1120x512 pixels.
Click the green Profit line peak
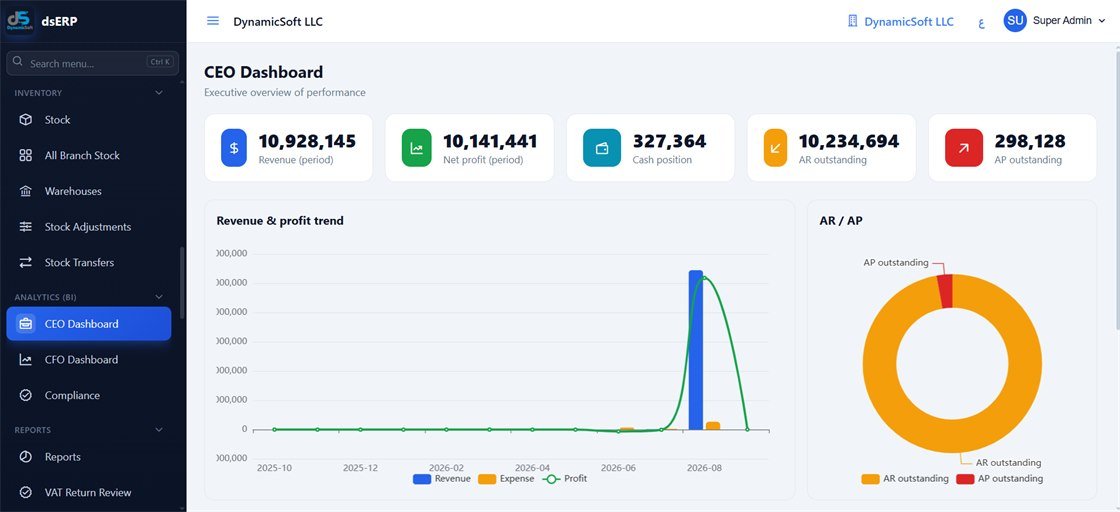pos(705,278)
